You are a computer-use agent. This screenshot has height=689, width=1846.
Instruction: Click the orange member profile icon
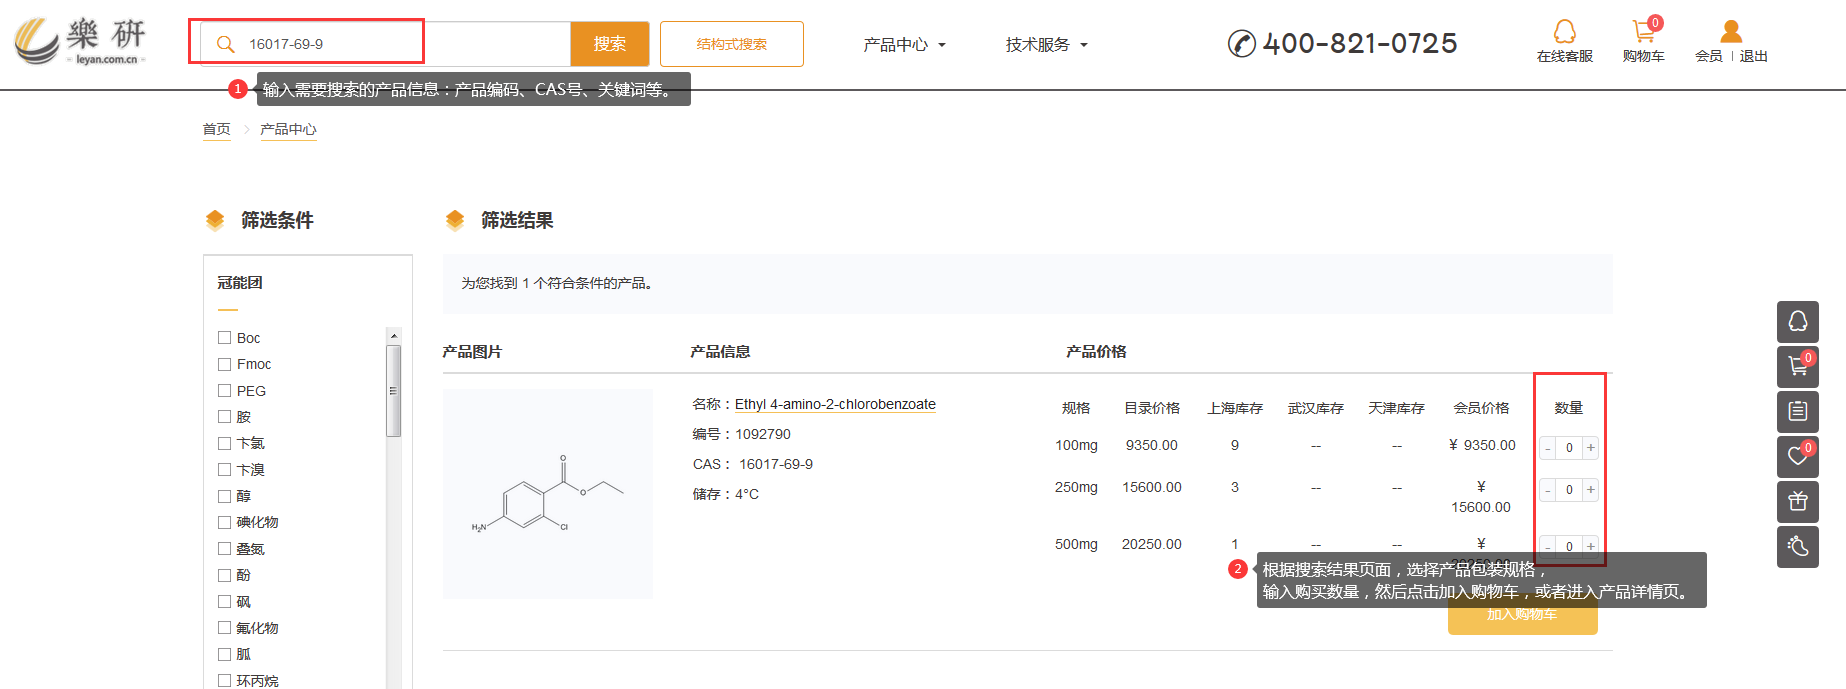1731,33
